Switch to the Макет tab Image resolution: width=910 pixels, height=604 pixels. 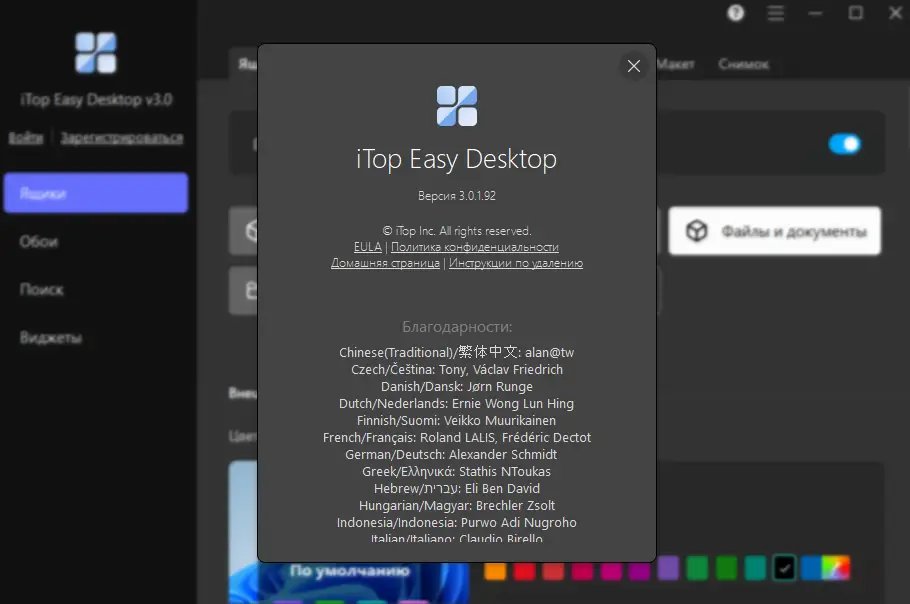pyautogui.click(x=676, y=64)
